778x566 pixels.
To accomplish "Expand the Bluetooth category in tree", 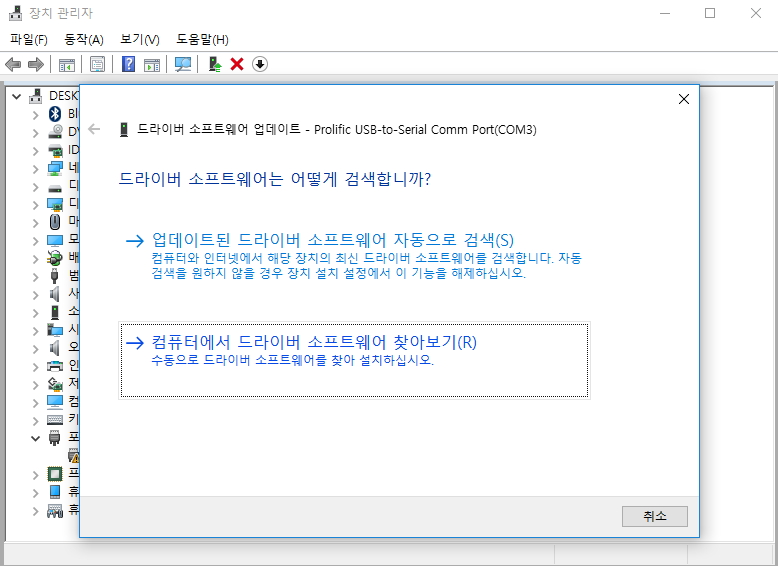I will (x=36, y=114).
